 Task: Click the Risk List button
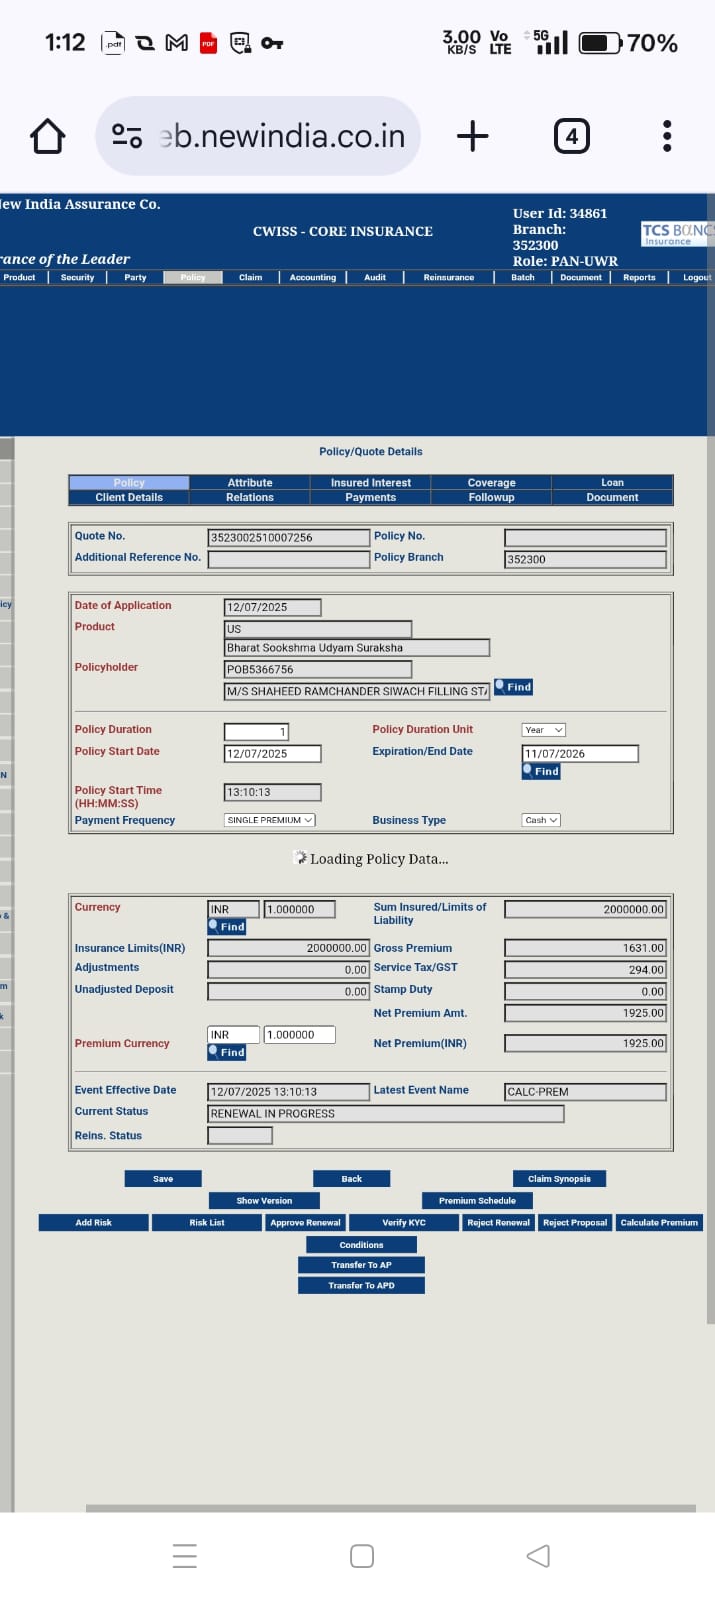(x=207, y=1222)
